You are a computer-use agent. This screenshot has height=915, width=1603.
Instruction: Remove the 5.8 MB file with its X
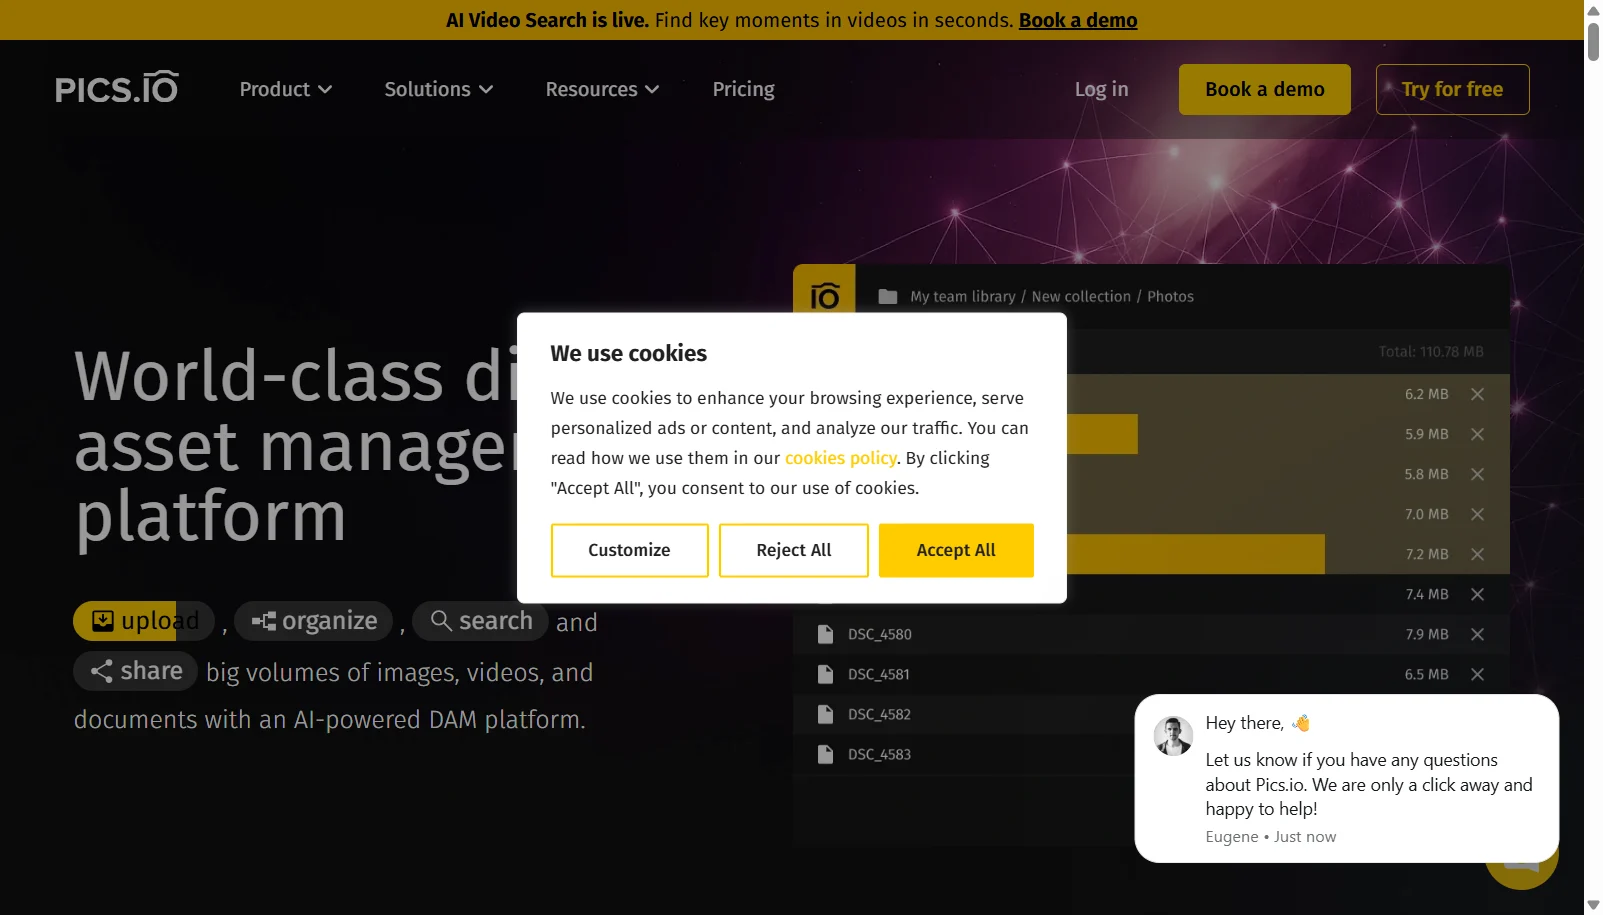1477,474
